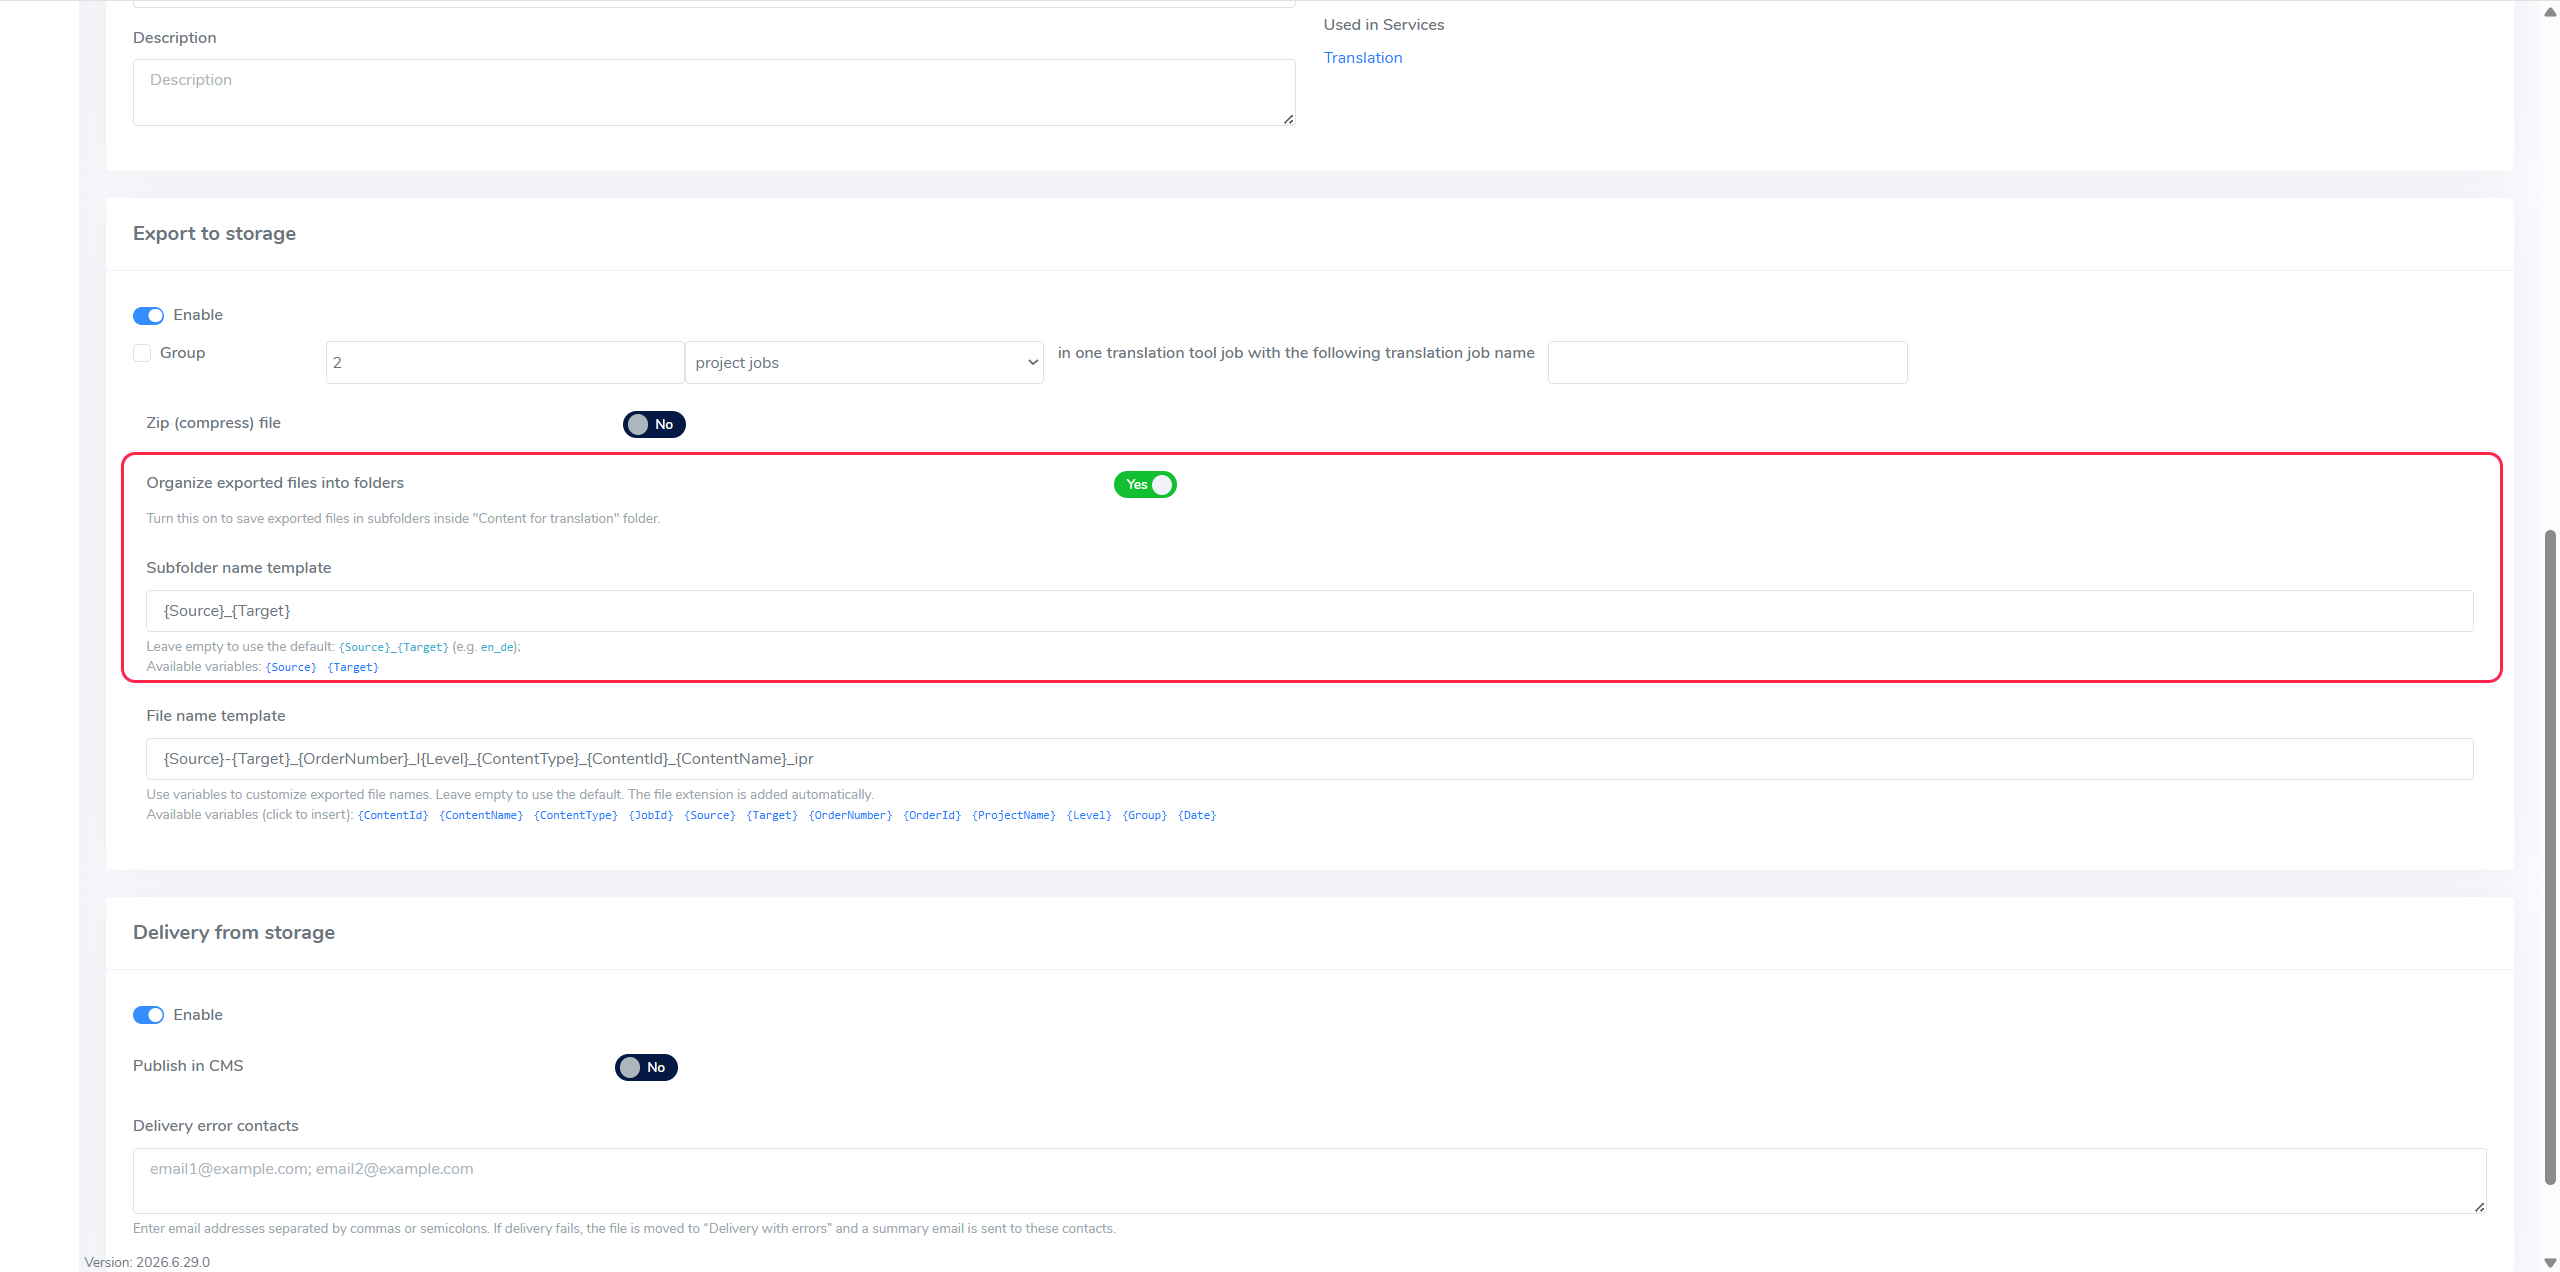2560x1272 pixels.
Task: Click {Target} under subfolder available variables
Action: click(353, 668)
